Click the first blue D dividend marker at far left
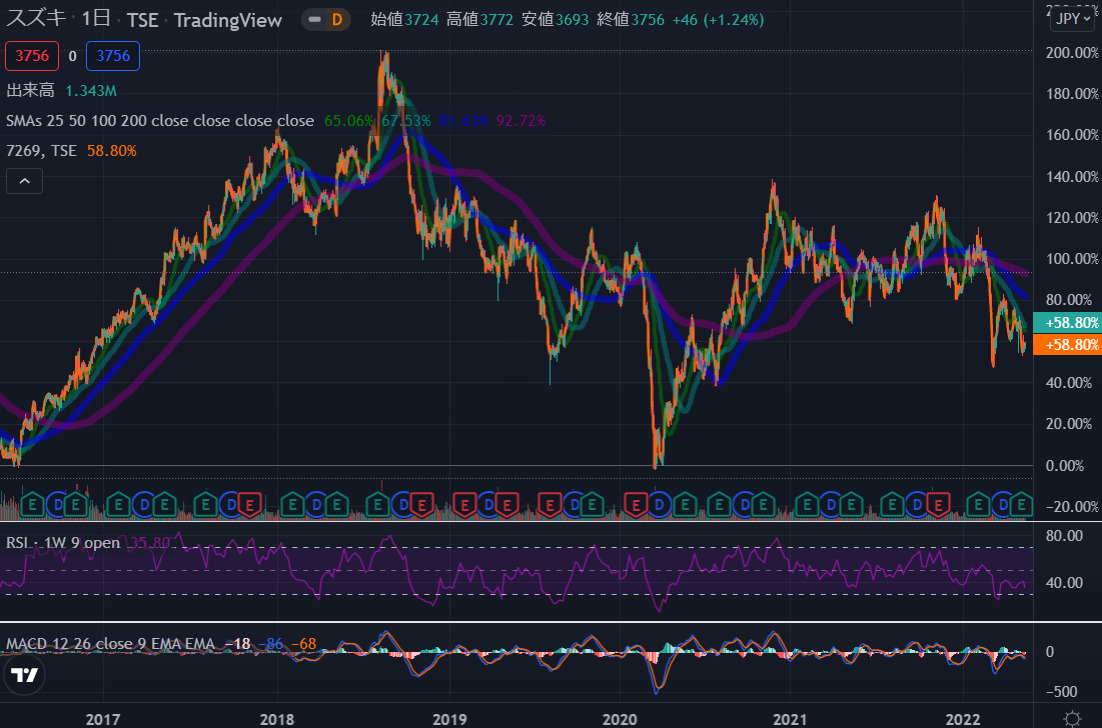 [58, 505]
